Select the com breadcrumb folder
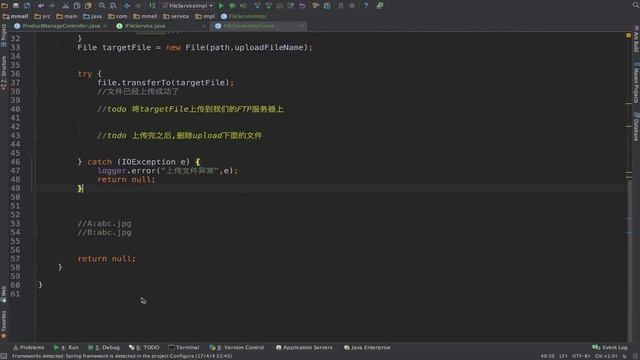This screenshot has width=640, height=360. point(118,16)
